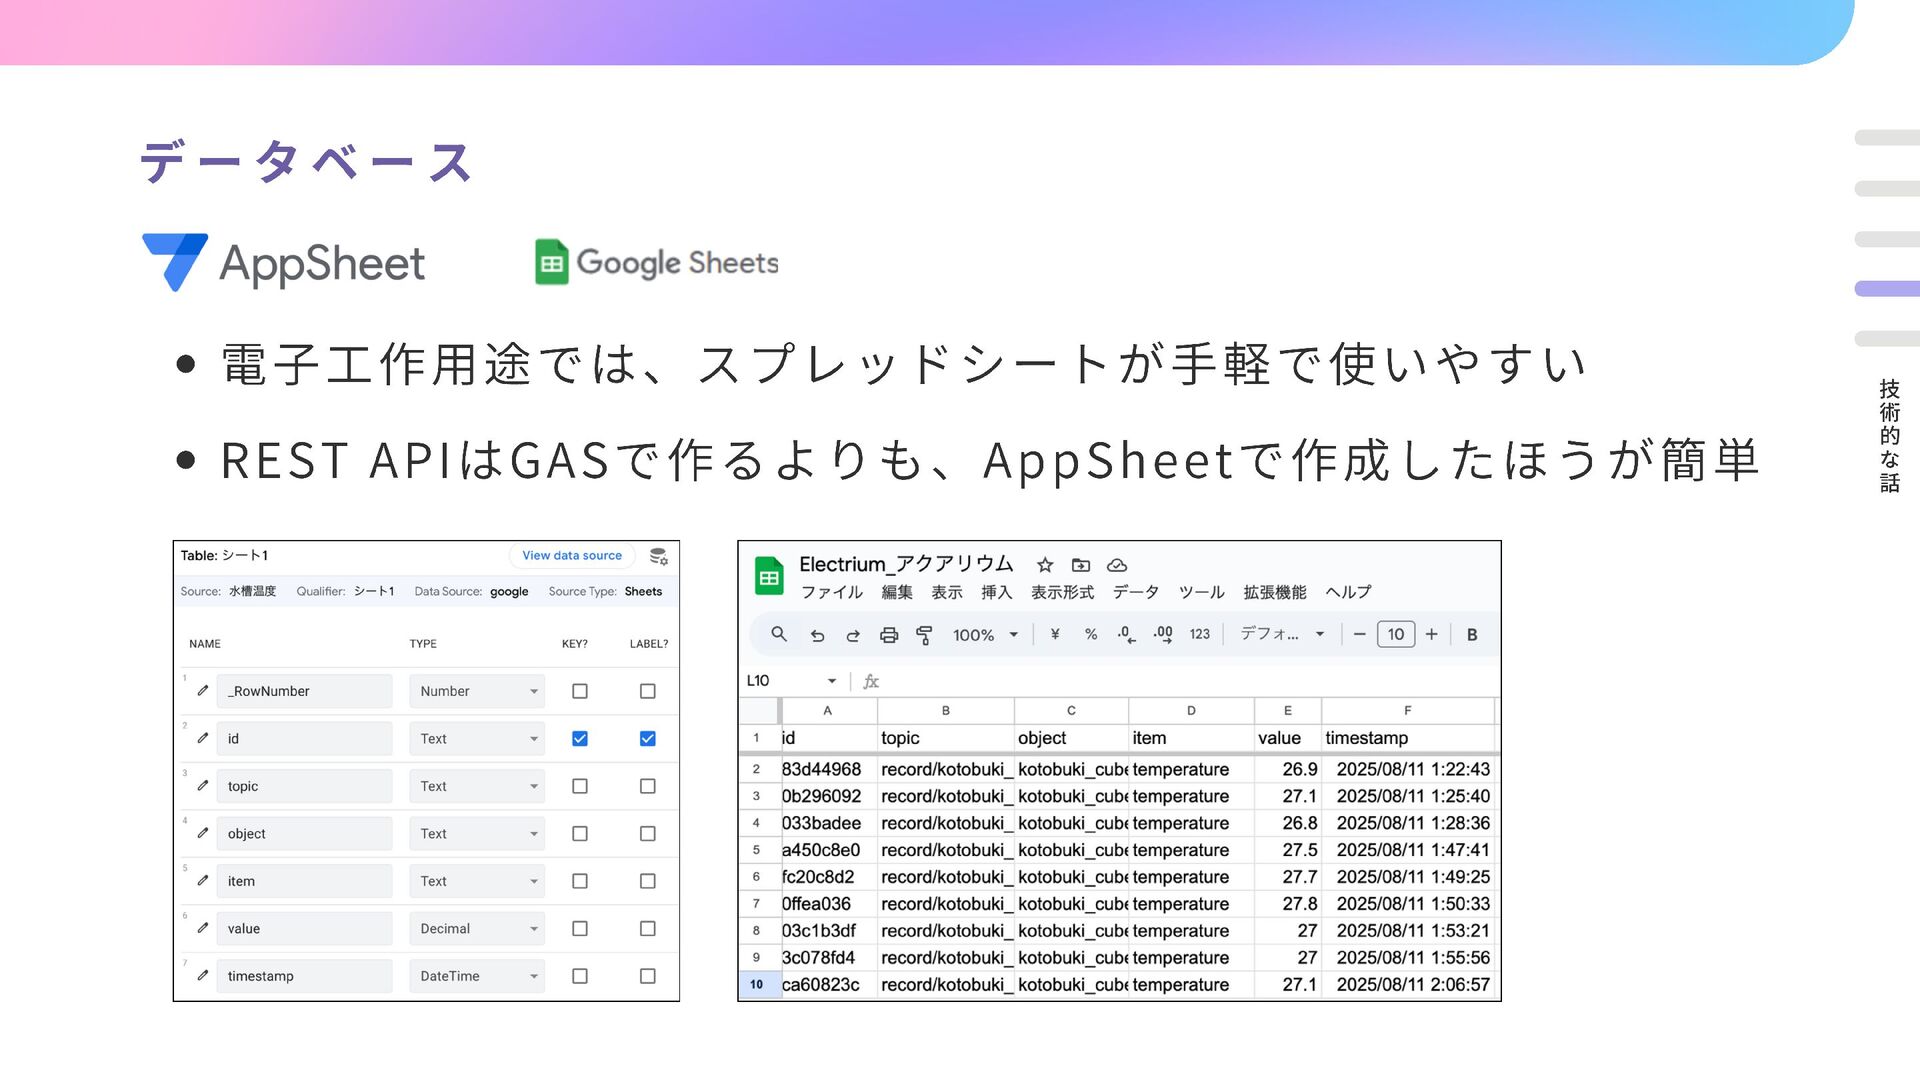Click the edit pencil for object column
The image size is (1920, 1080).
[203, 833]
